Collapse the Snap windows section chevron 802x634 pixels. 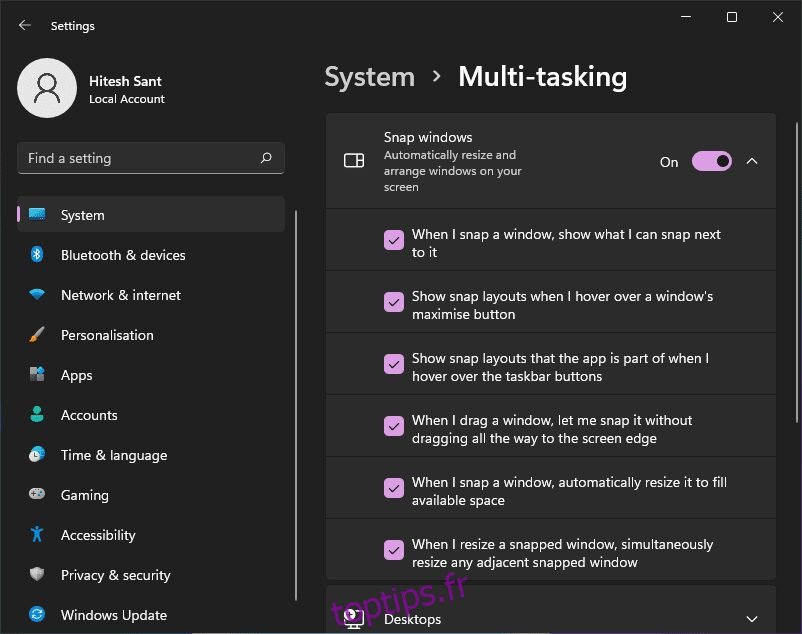[752, 161]
